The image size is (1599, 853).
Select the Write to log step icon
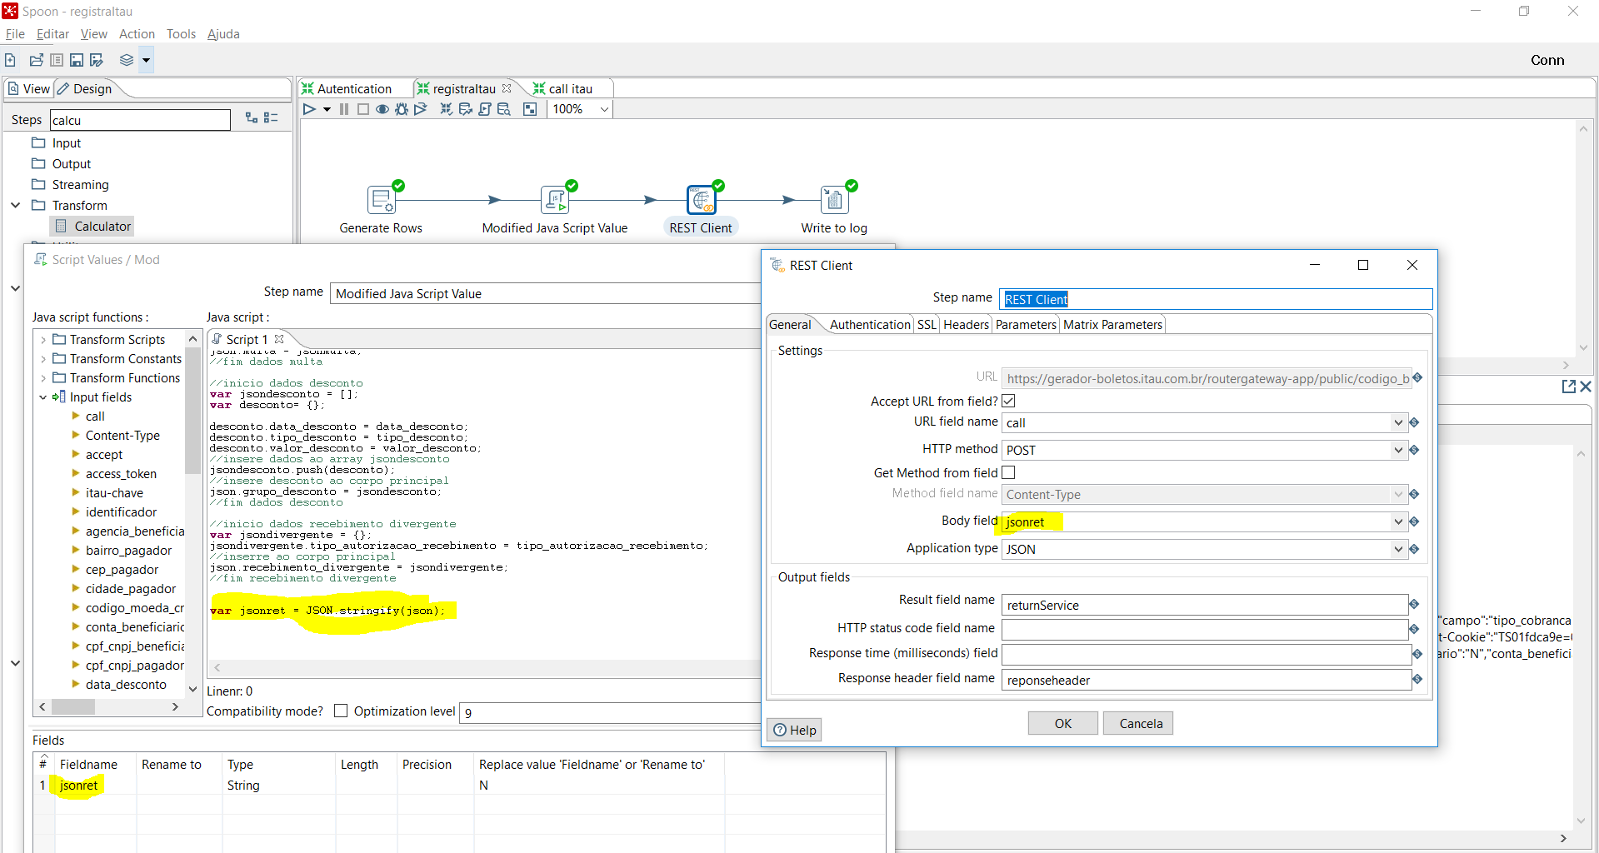[834, 200]
